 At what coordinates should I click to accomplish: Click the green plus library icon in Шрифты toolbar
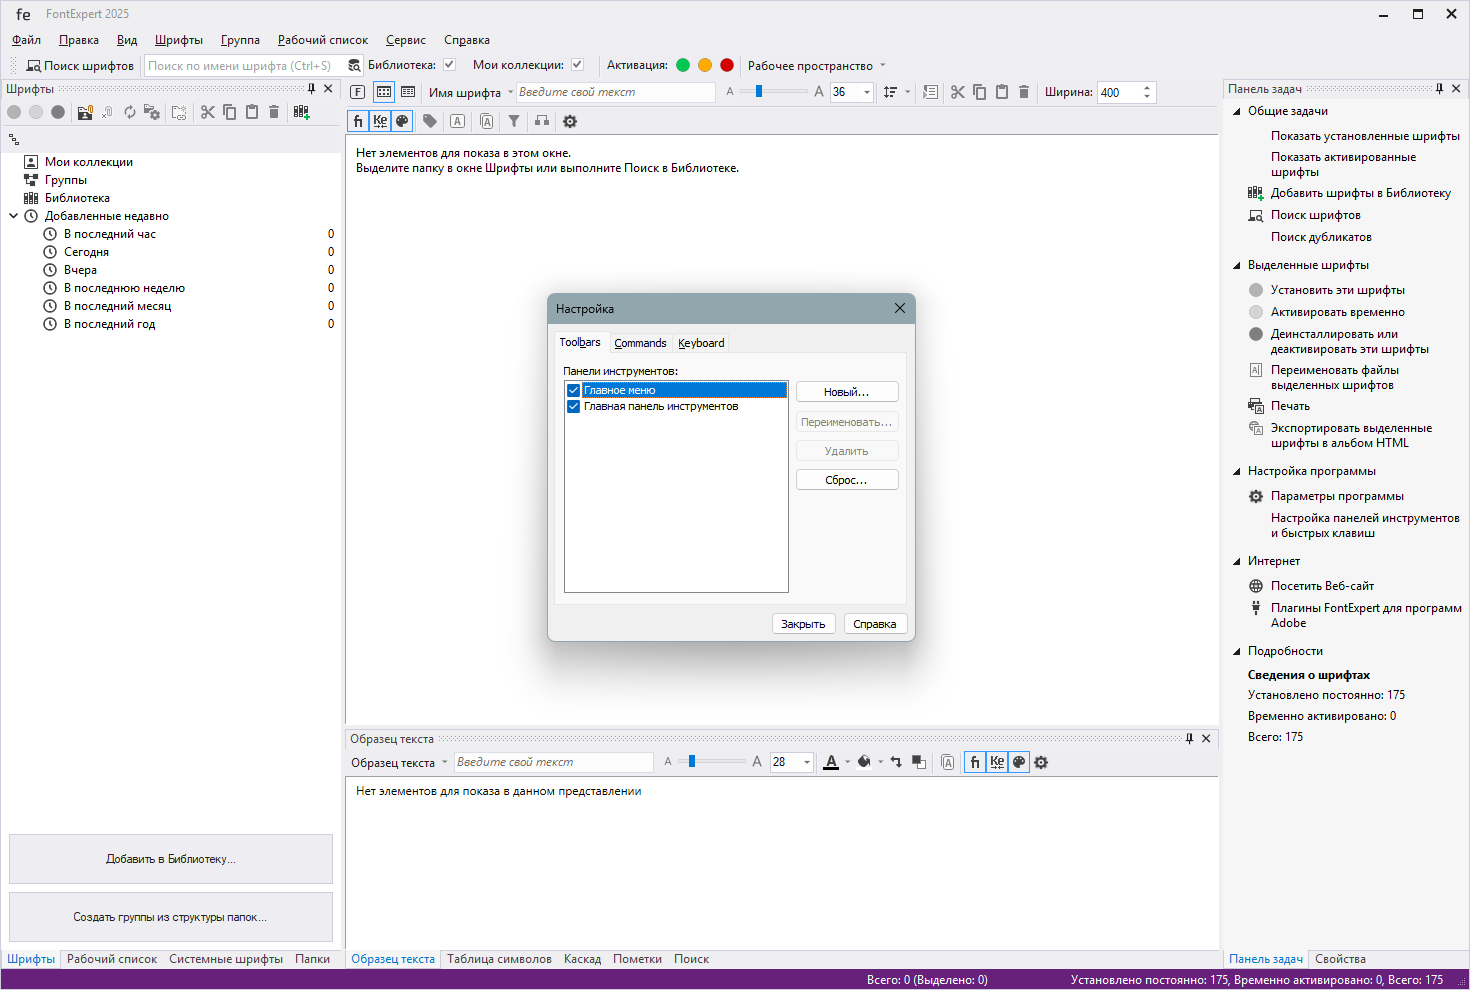[x=301, y=112]
